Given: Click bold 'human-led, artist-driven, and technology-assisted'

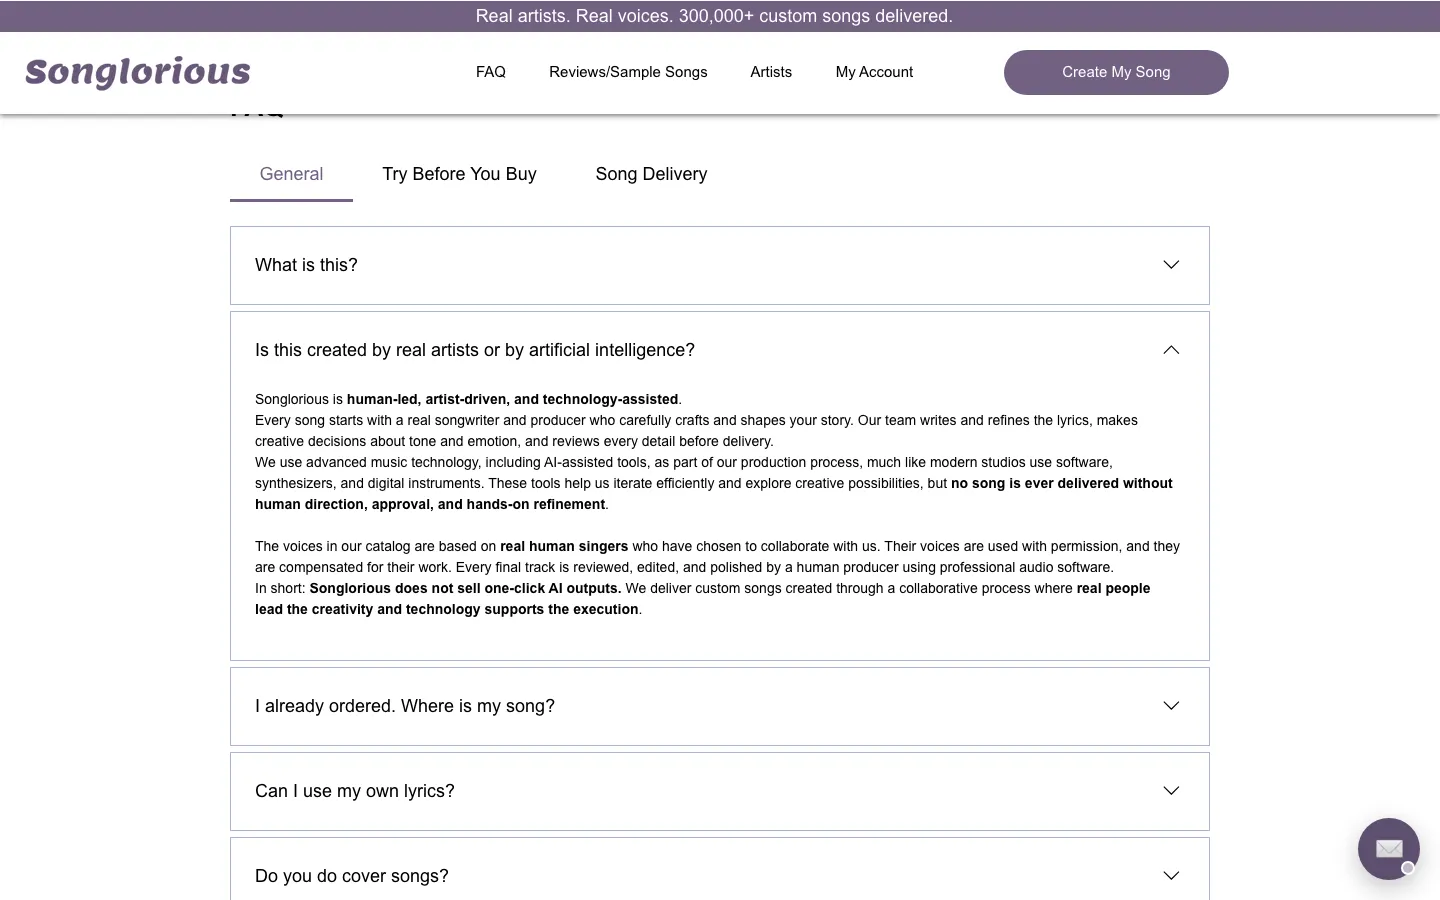Looking at the screenshot, I should [x=512, y=399].
